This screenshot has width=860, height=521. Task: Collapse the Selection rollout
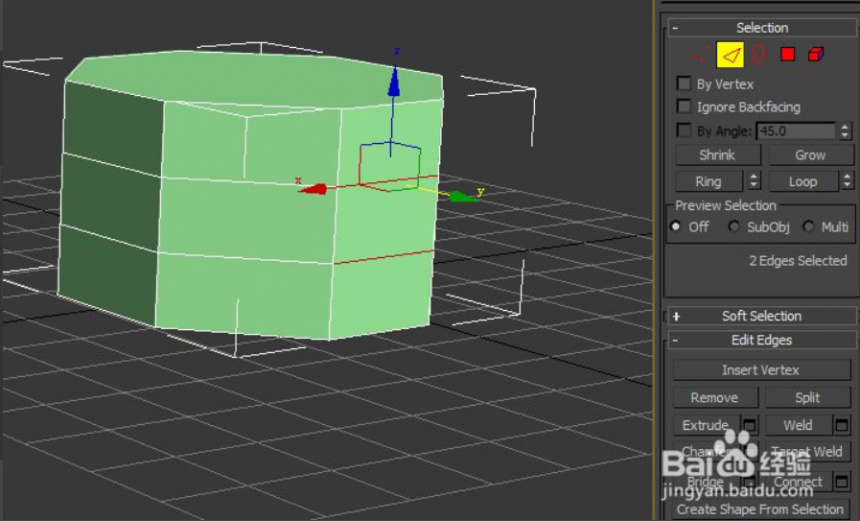pyautogui.click(x=761, y=28)
